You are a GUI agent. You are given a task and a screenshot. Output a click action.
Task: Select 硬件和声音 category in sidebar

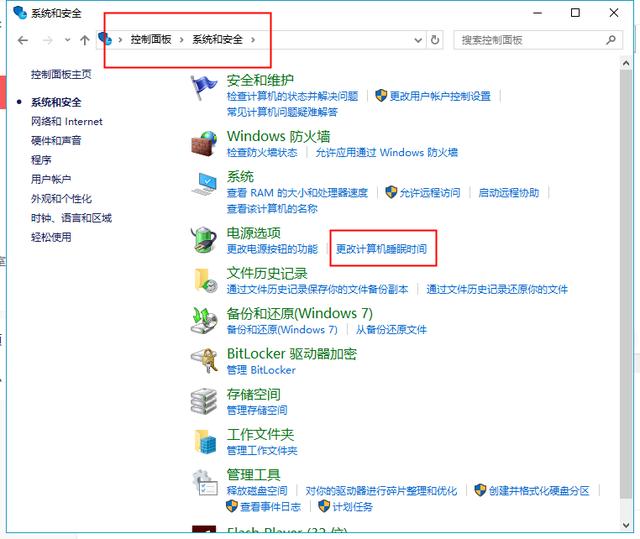(x=56, y=140)
